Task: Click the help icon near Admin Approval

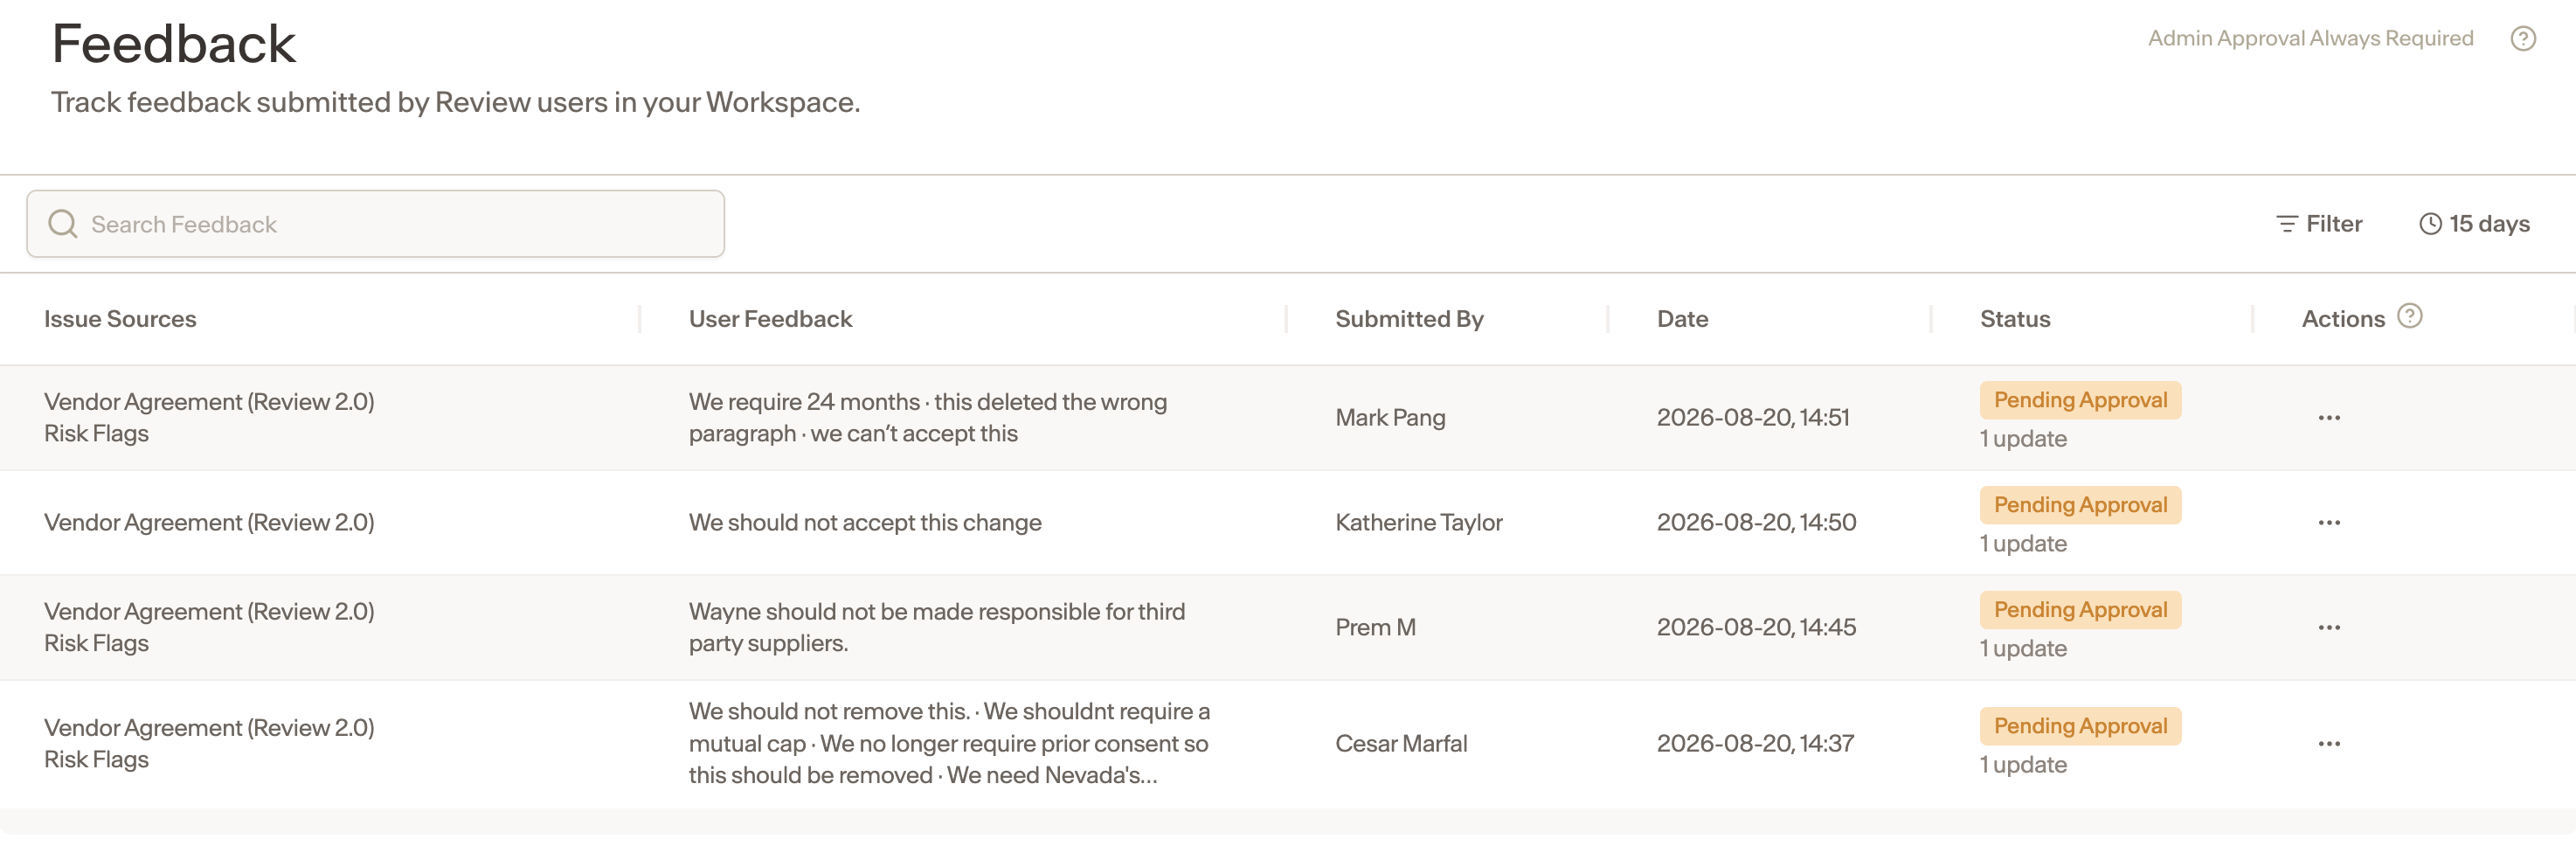Action: coord(2523,38)
